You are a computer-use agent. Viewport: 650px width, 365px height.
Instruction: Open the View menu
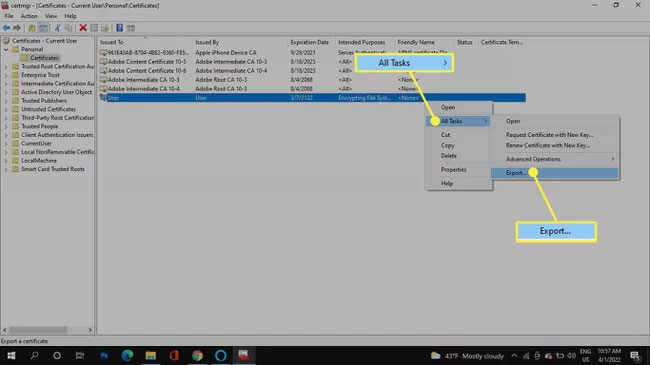point(51,16)
